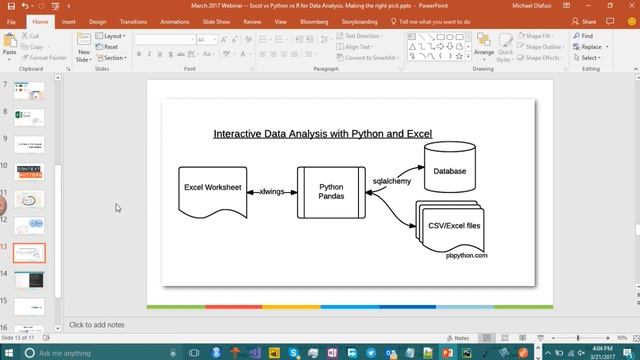Viewport: 640px width, 360px height.
Task: Select the triangle shape in gallery
Action: click(x=412, y=47)
